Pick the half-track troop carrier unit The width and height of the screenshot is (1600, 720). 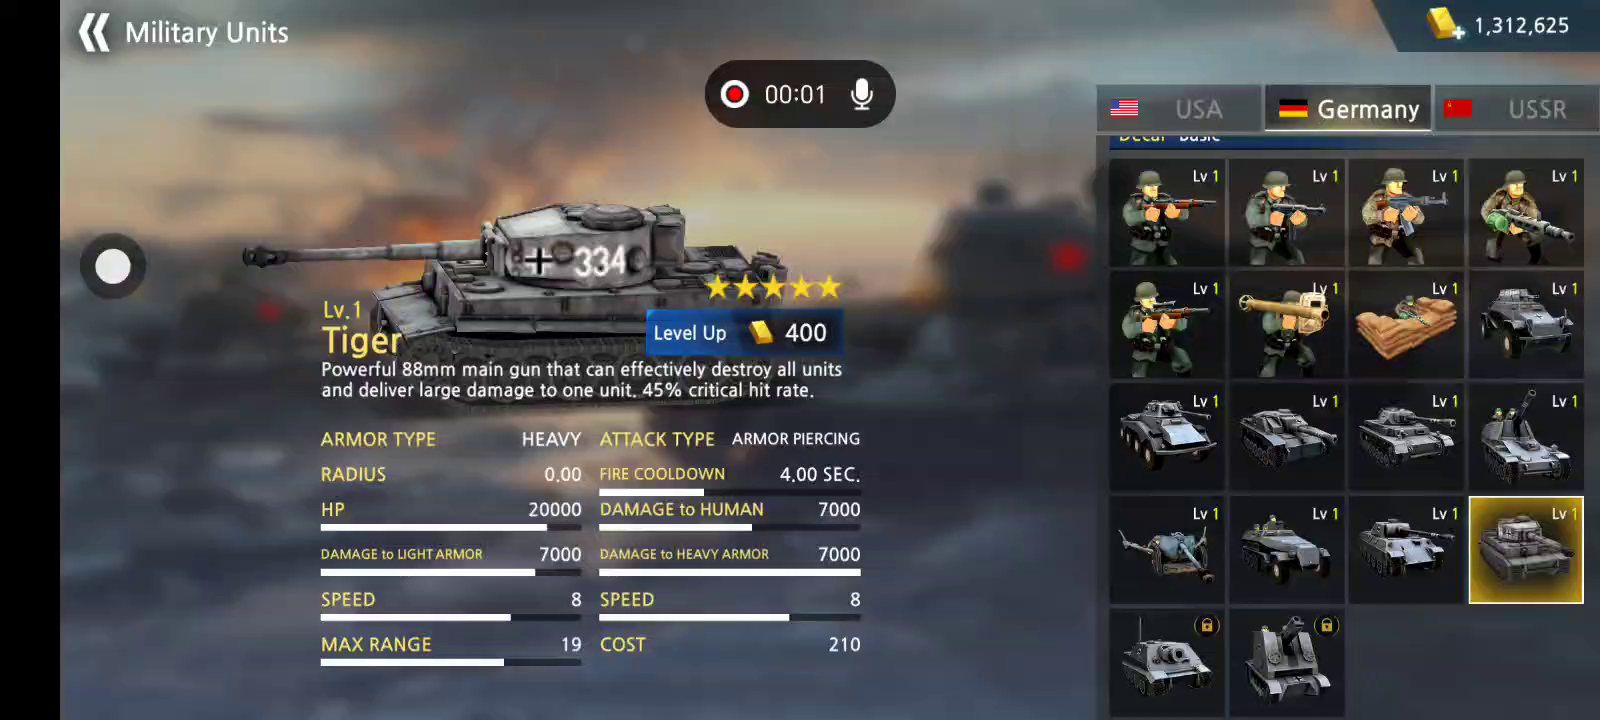pos(1286,550)
